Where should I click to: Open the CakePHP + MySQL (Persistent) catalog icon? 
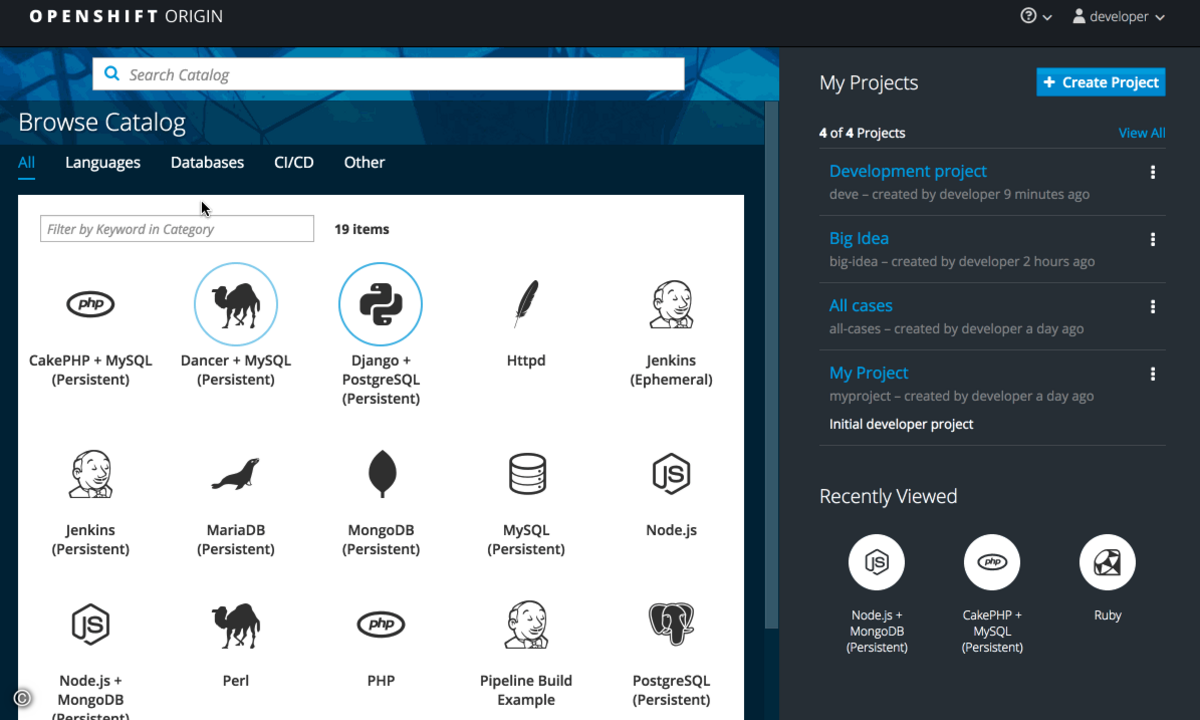(90, 304)
